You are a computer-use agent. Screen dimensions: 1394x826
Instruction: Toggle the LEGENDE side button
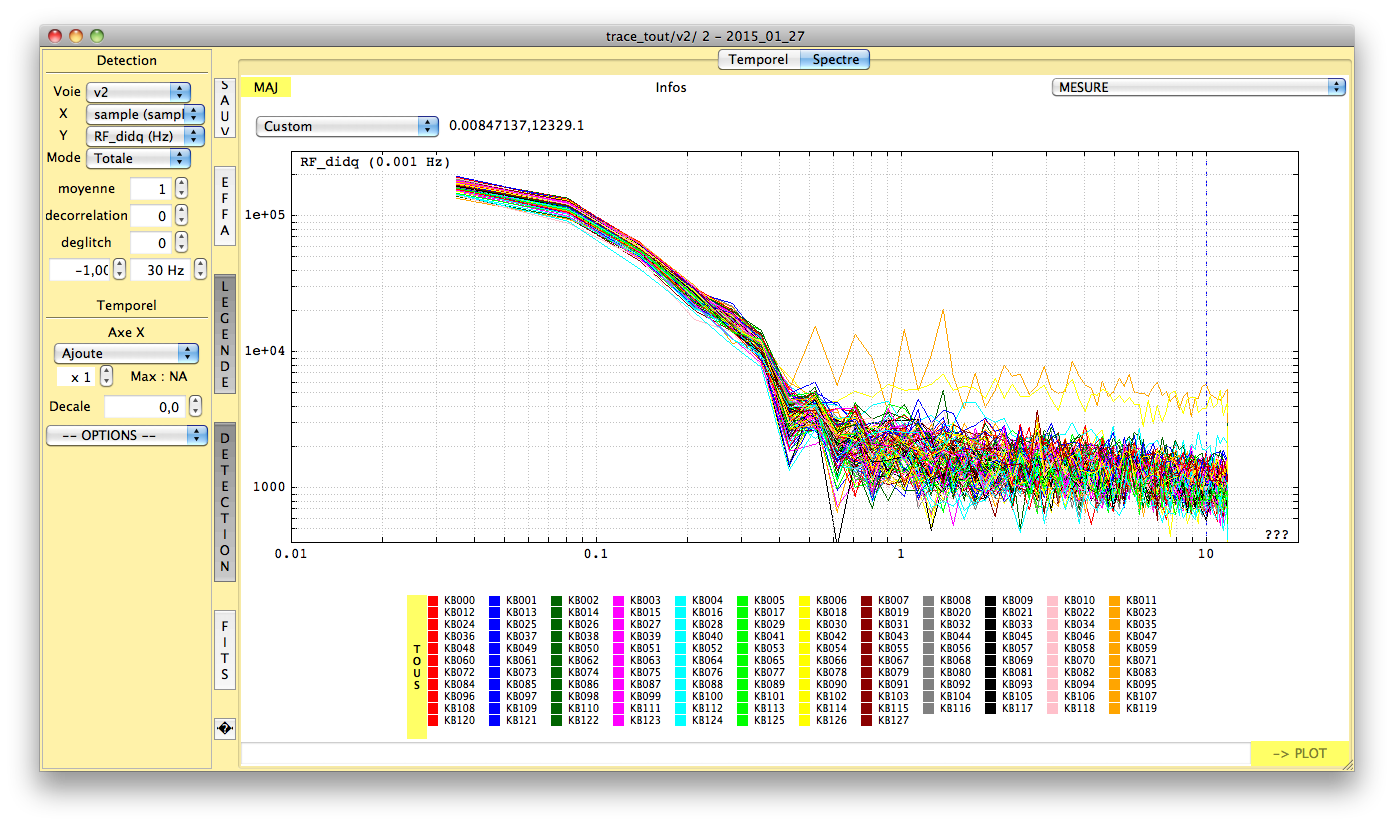point(225,334)
